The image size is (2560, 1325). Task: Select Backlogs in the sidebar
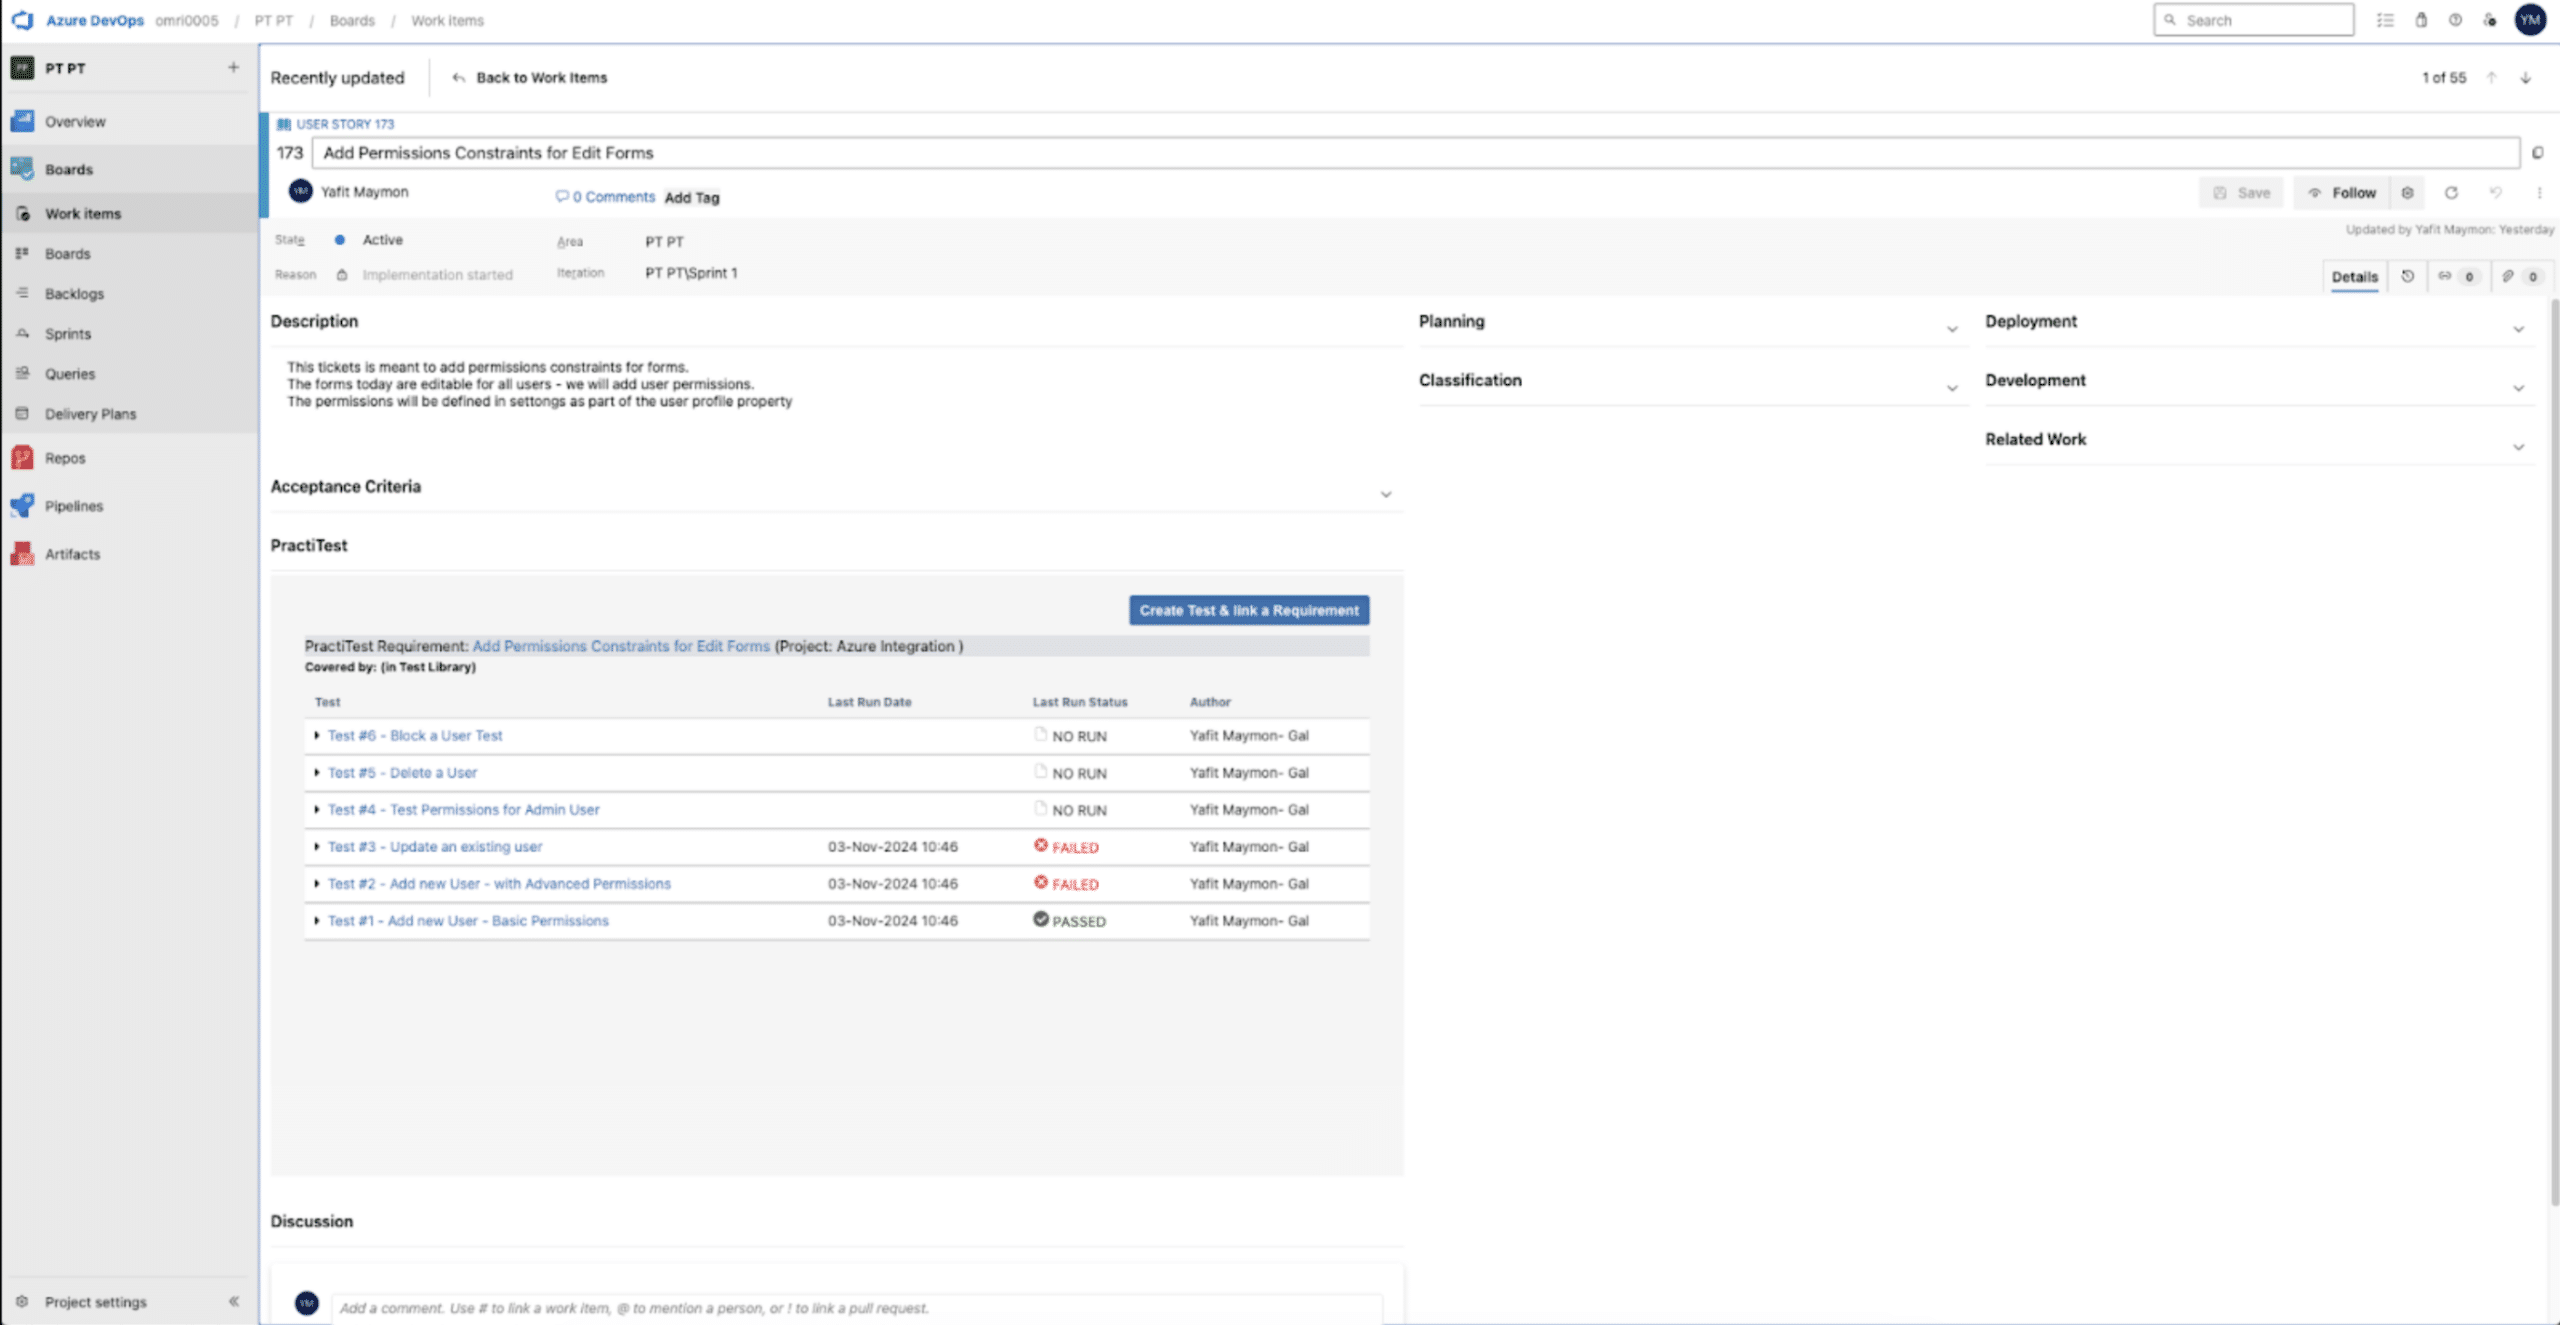coord(74,294)
